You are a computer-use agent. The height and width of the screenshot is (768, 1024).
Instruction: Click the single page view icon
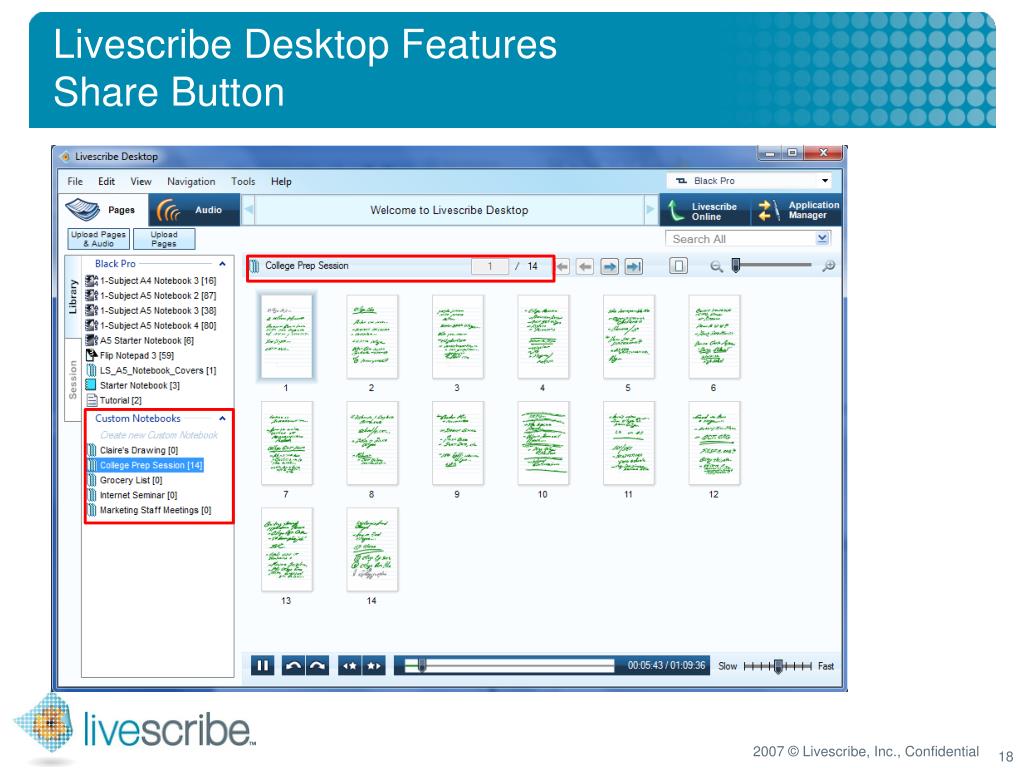click(679, 266)
